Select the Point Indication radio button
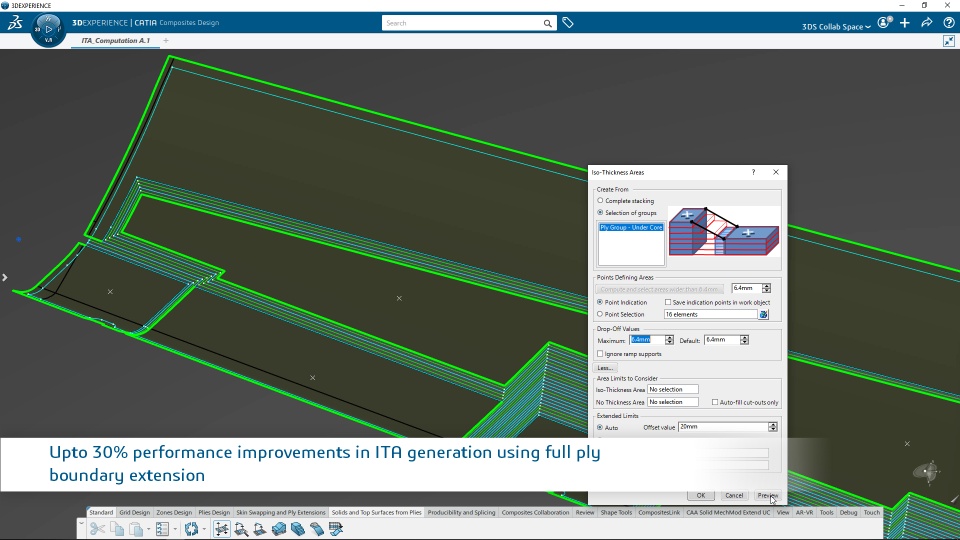 coord(600,302)
